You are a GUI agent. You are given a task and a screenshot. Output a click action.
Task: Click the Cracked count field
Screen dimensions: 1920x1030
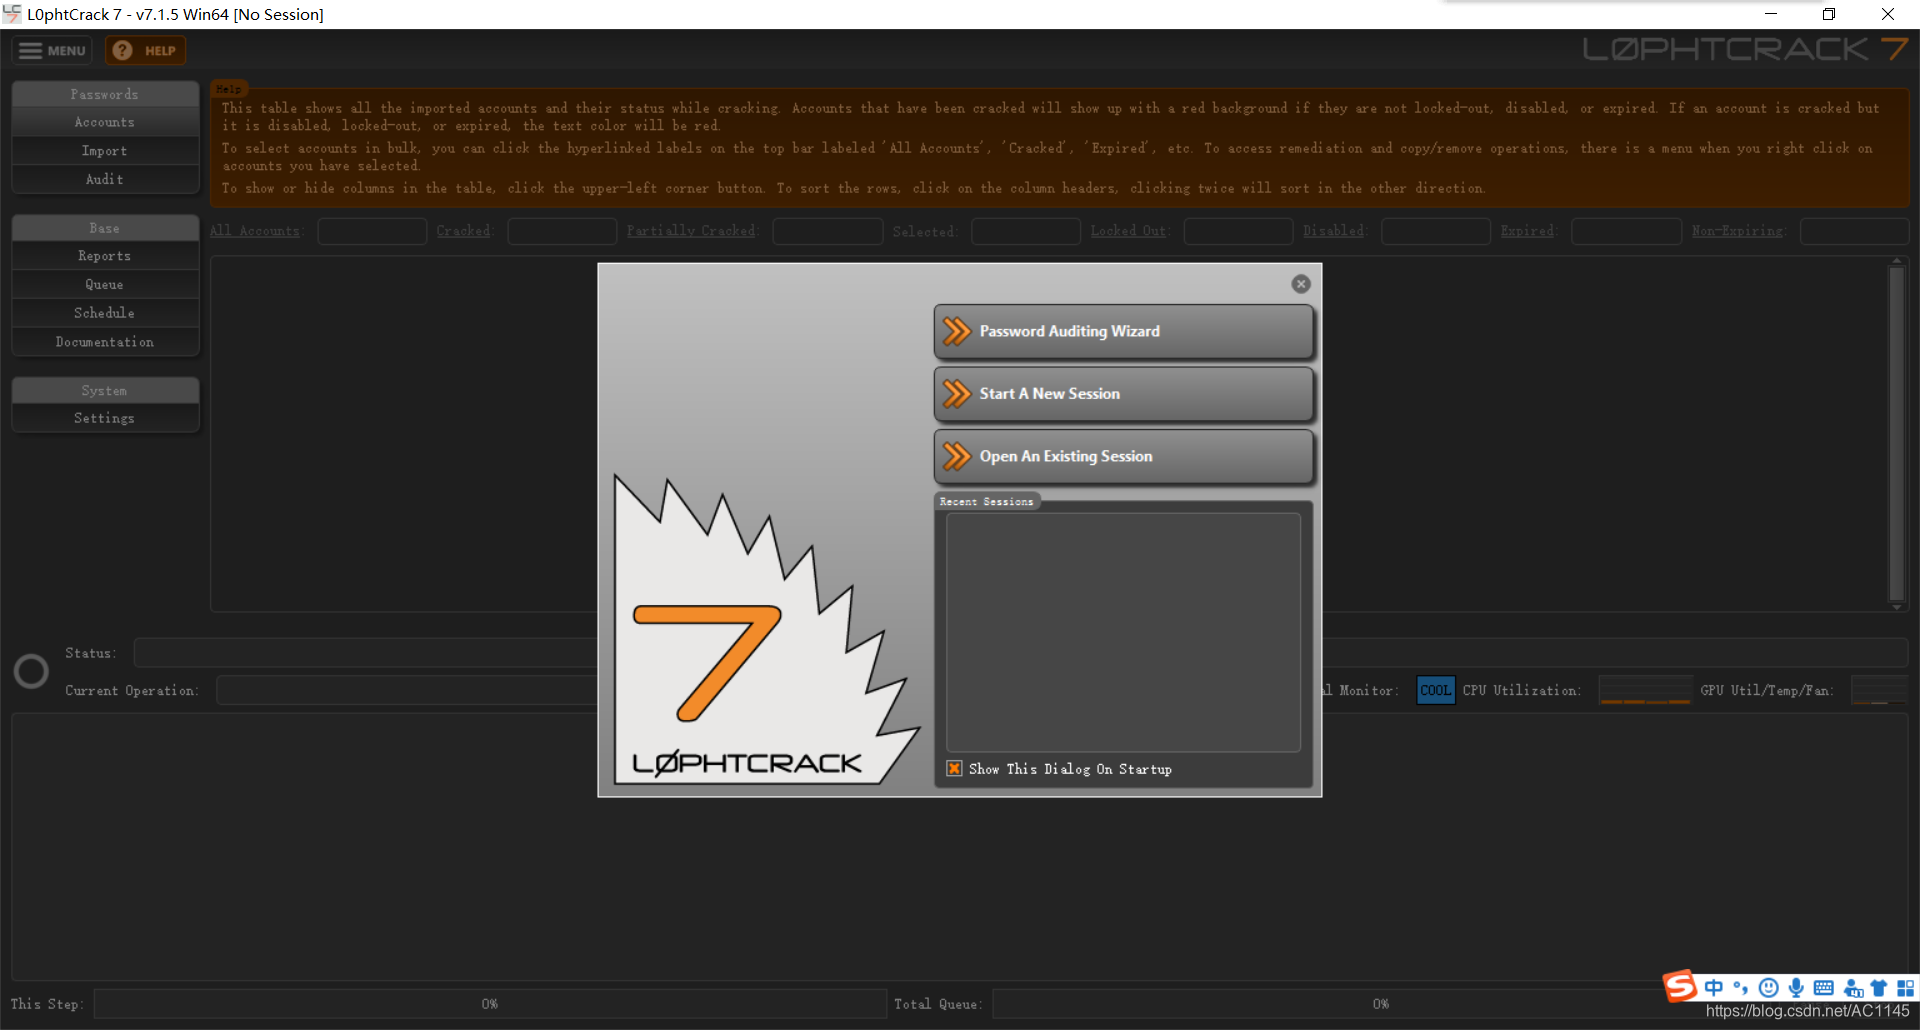click(x=562, y=231)
